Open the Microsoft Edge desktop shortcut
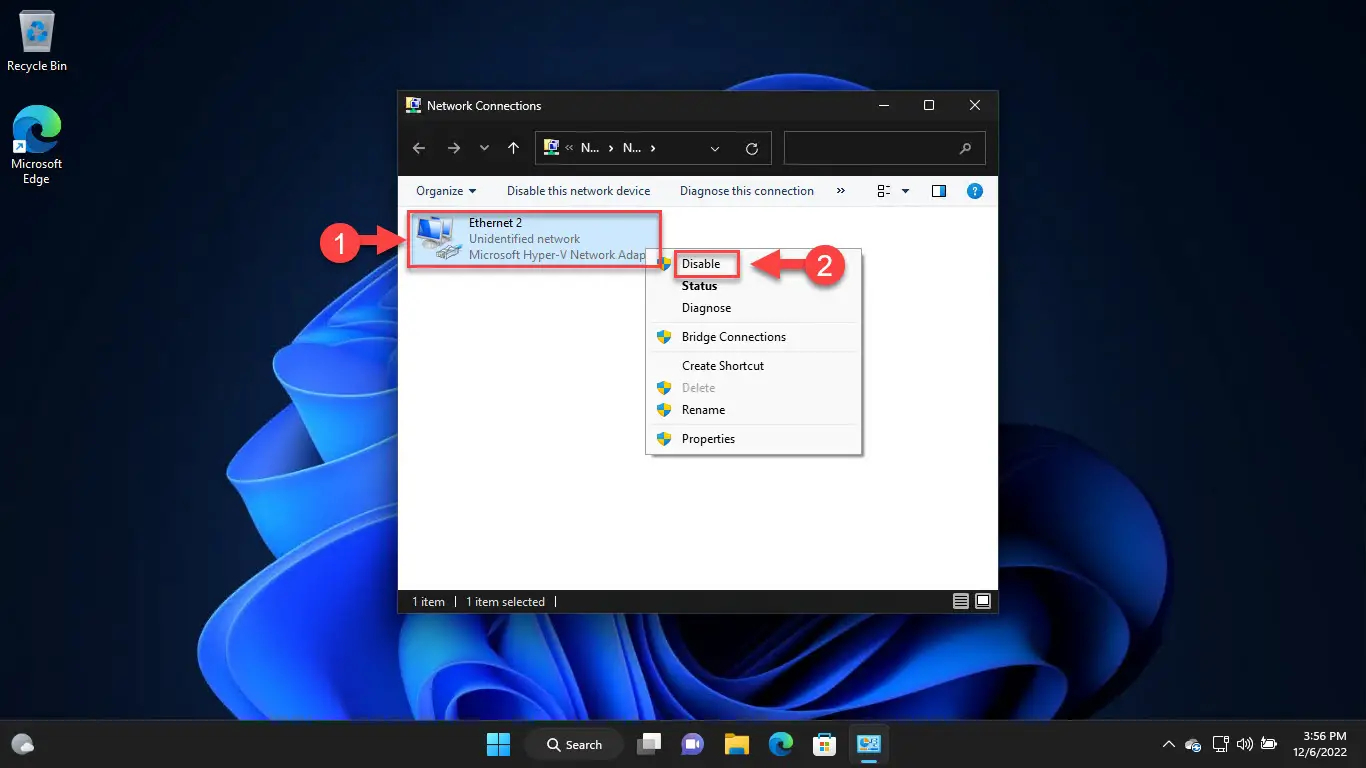1366x768 pixels. click(36, 146)
